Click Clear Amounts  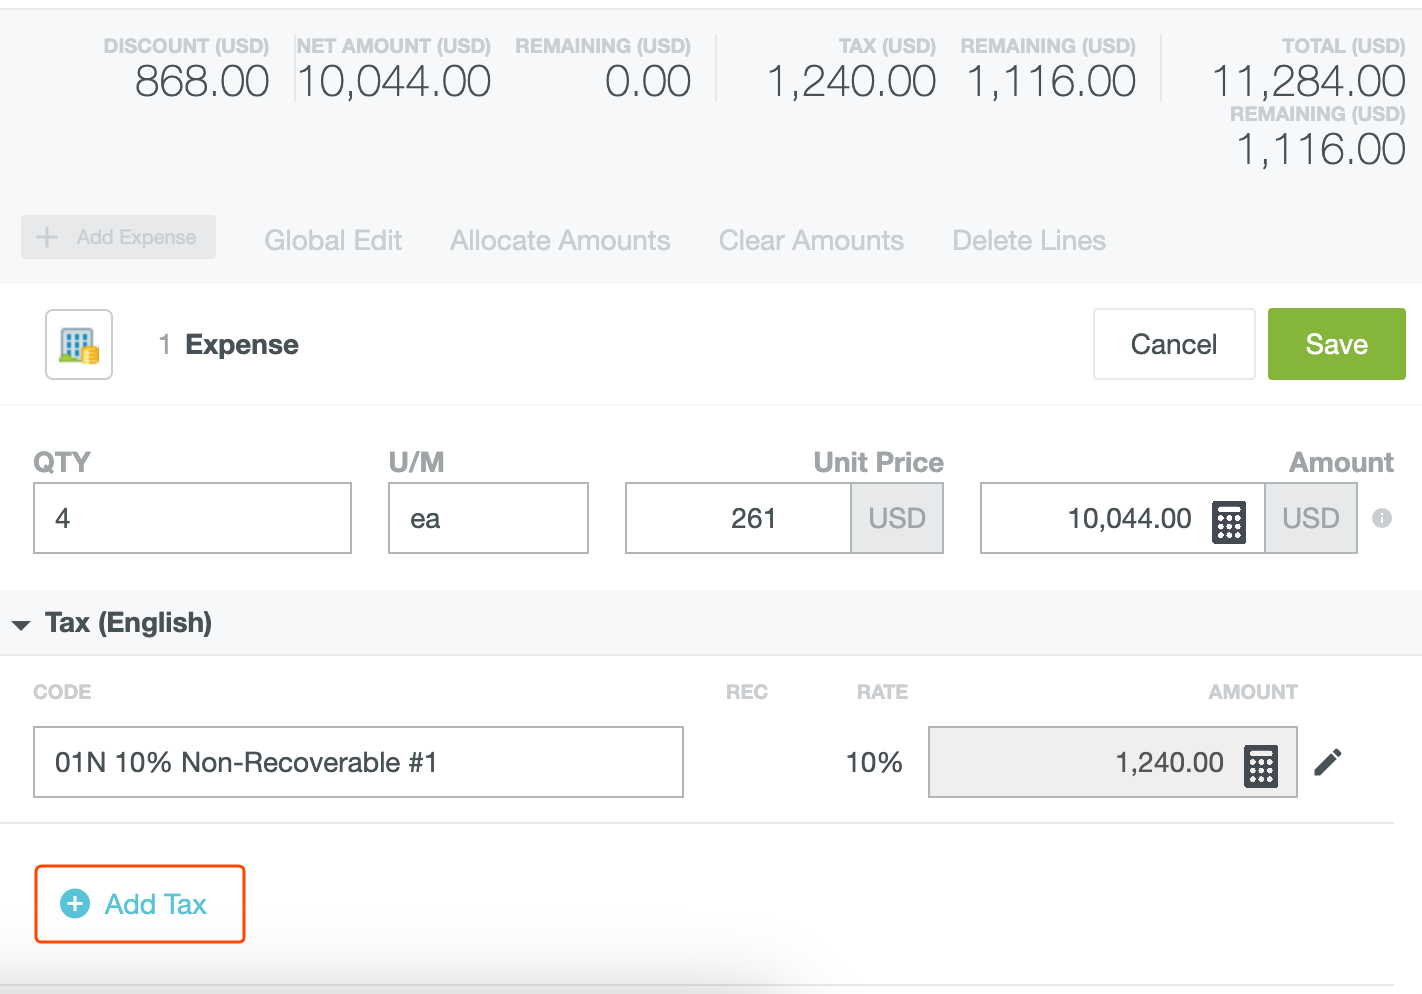[x=811, y=240]
